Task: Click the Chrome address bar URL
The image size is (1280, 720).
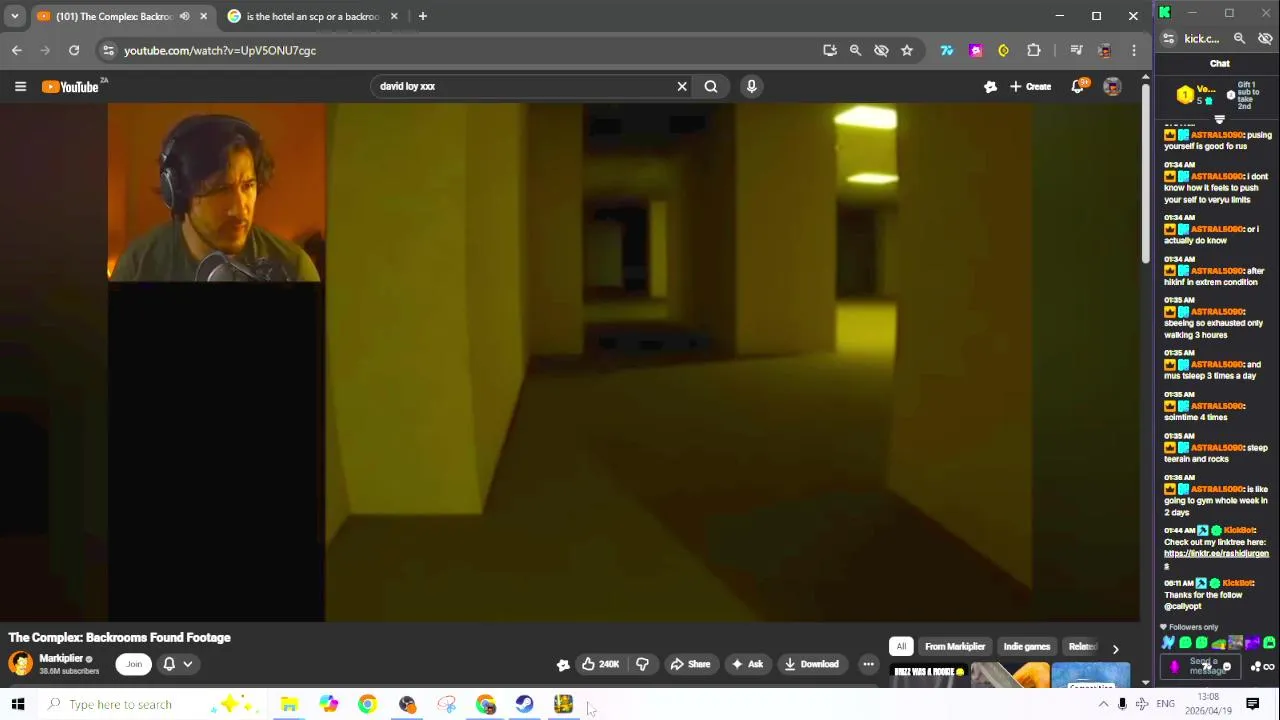Action: click(220, 50)
